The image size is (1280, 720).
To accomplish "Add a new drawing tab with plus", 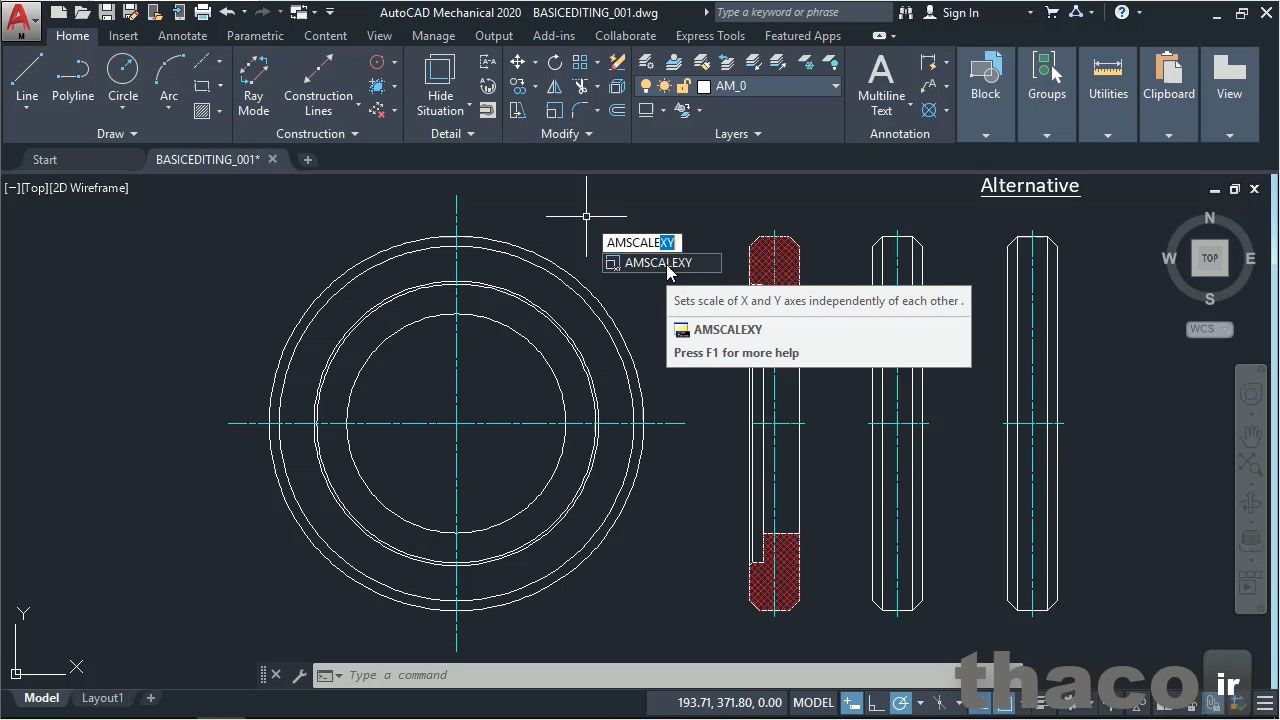I will pos(308,160).
